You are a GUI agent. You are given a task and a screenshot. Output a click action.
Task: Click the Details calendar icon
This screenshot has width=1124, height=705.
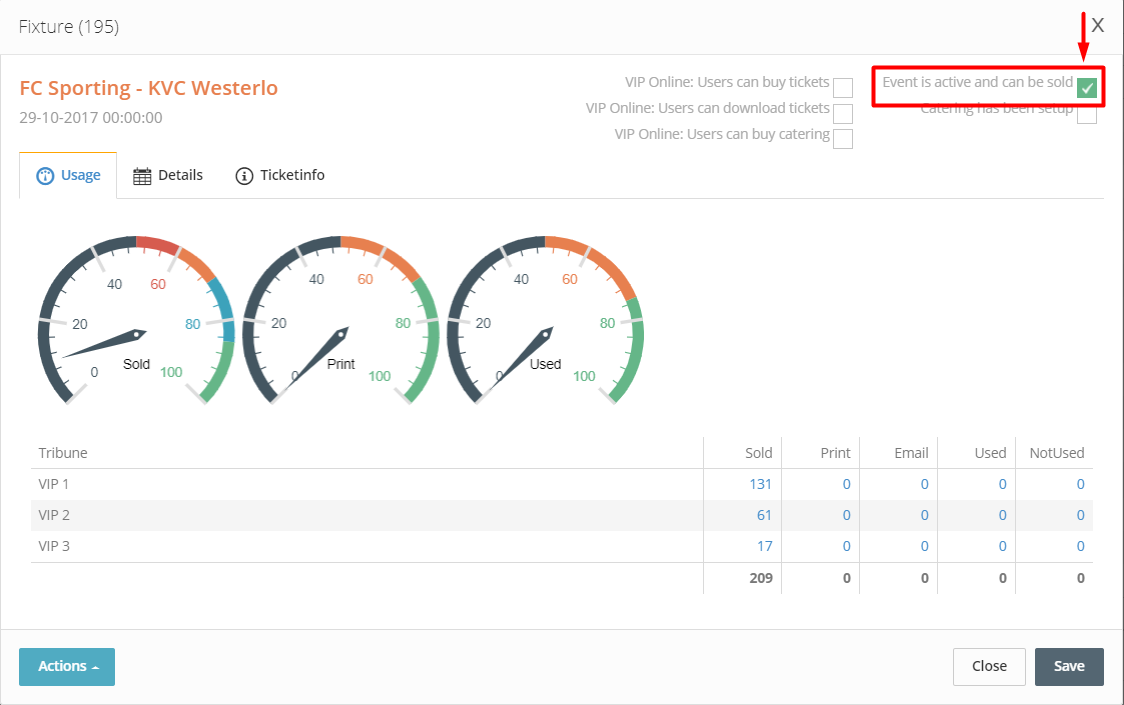click(x=142, y=176)
